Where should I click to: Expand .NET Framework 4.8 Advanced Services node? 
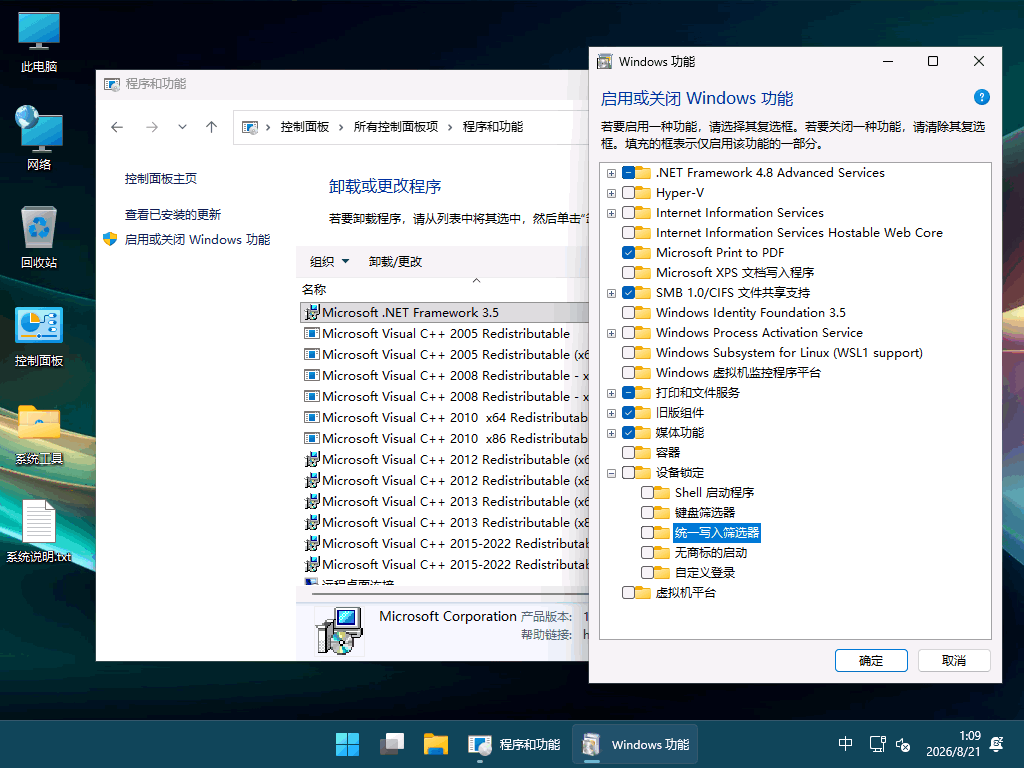pyautogui.click(x=611, y=173)
